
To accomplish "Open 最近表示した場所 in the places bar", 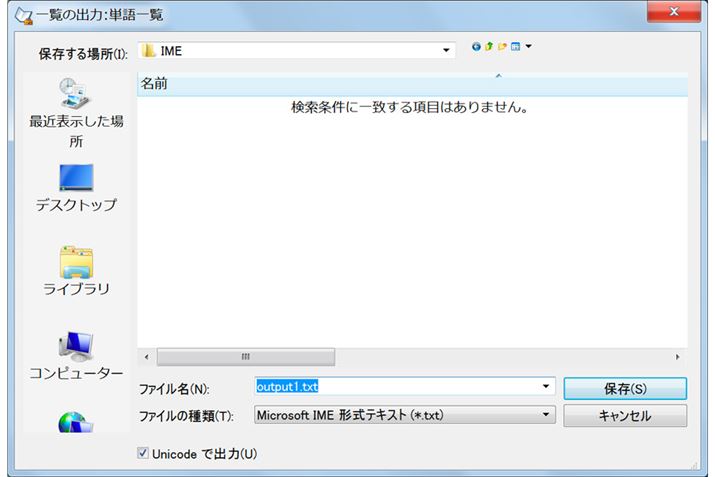I will click(76, 113).
